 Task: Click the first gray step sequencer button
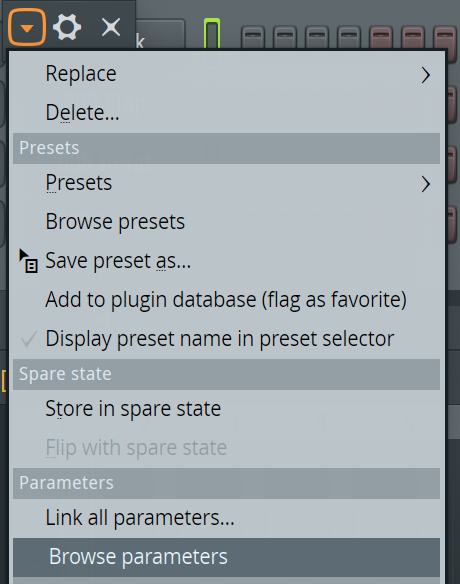[253, 37]
